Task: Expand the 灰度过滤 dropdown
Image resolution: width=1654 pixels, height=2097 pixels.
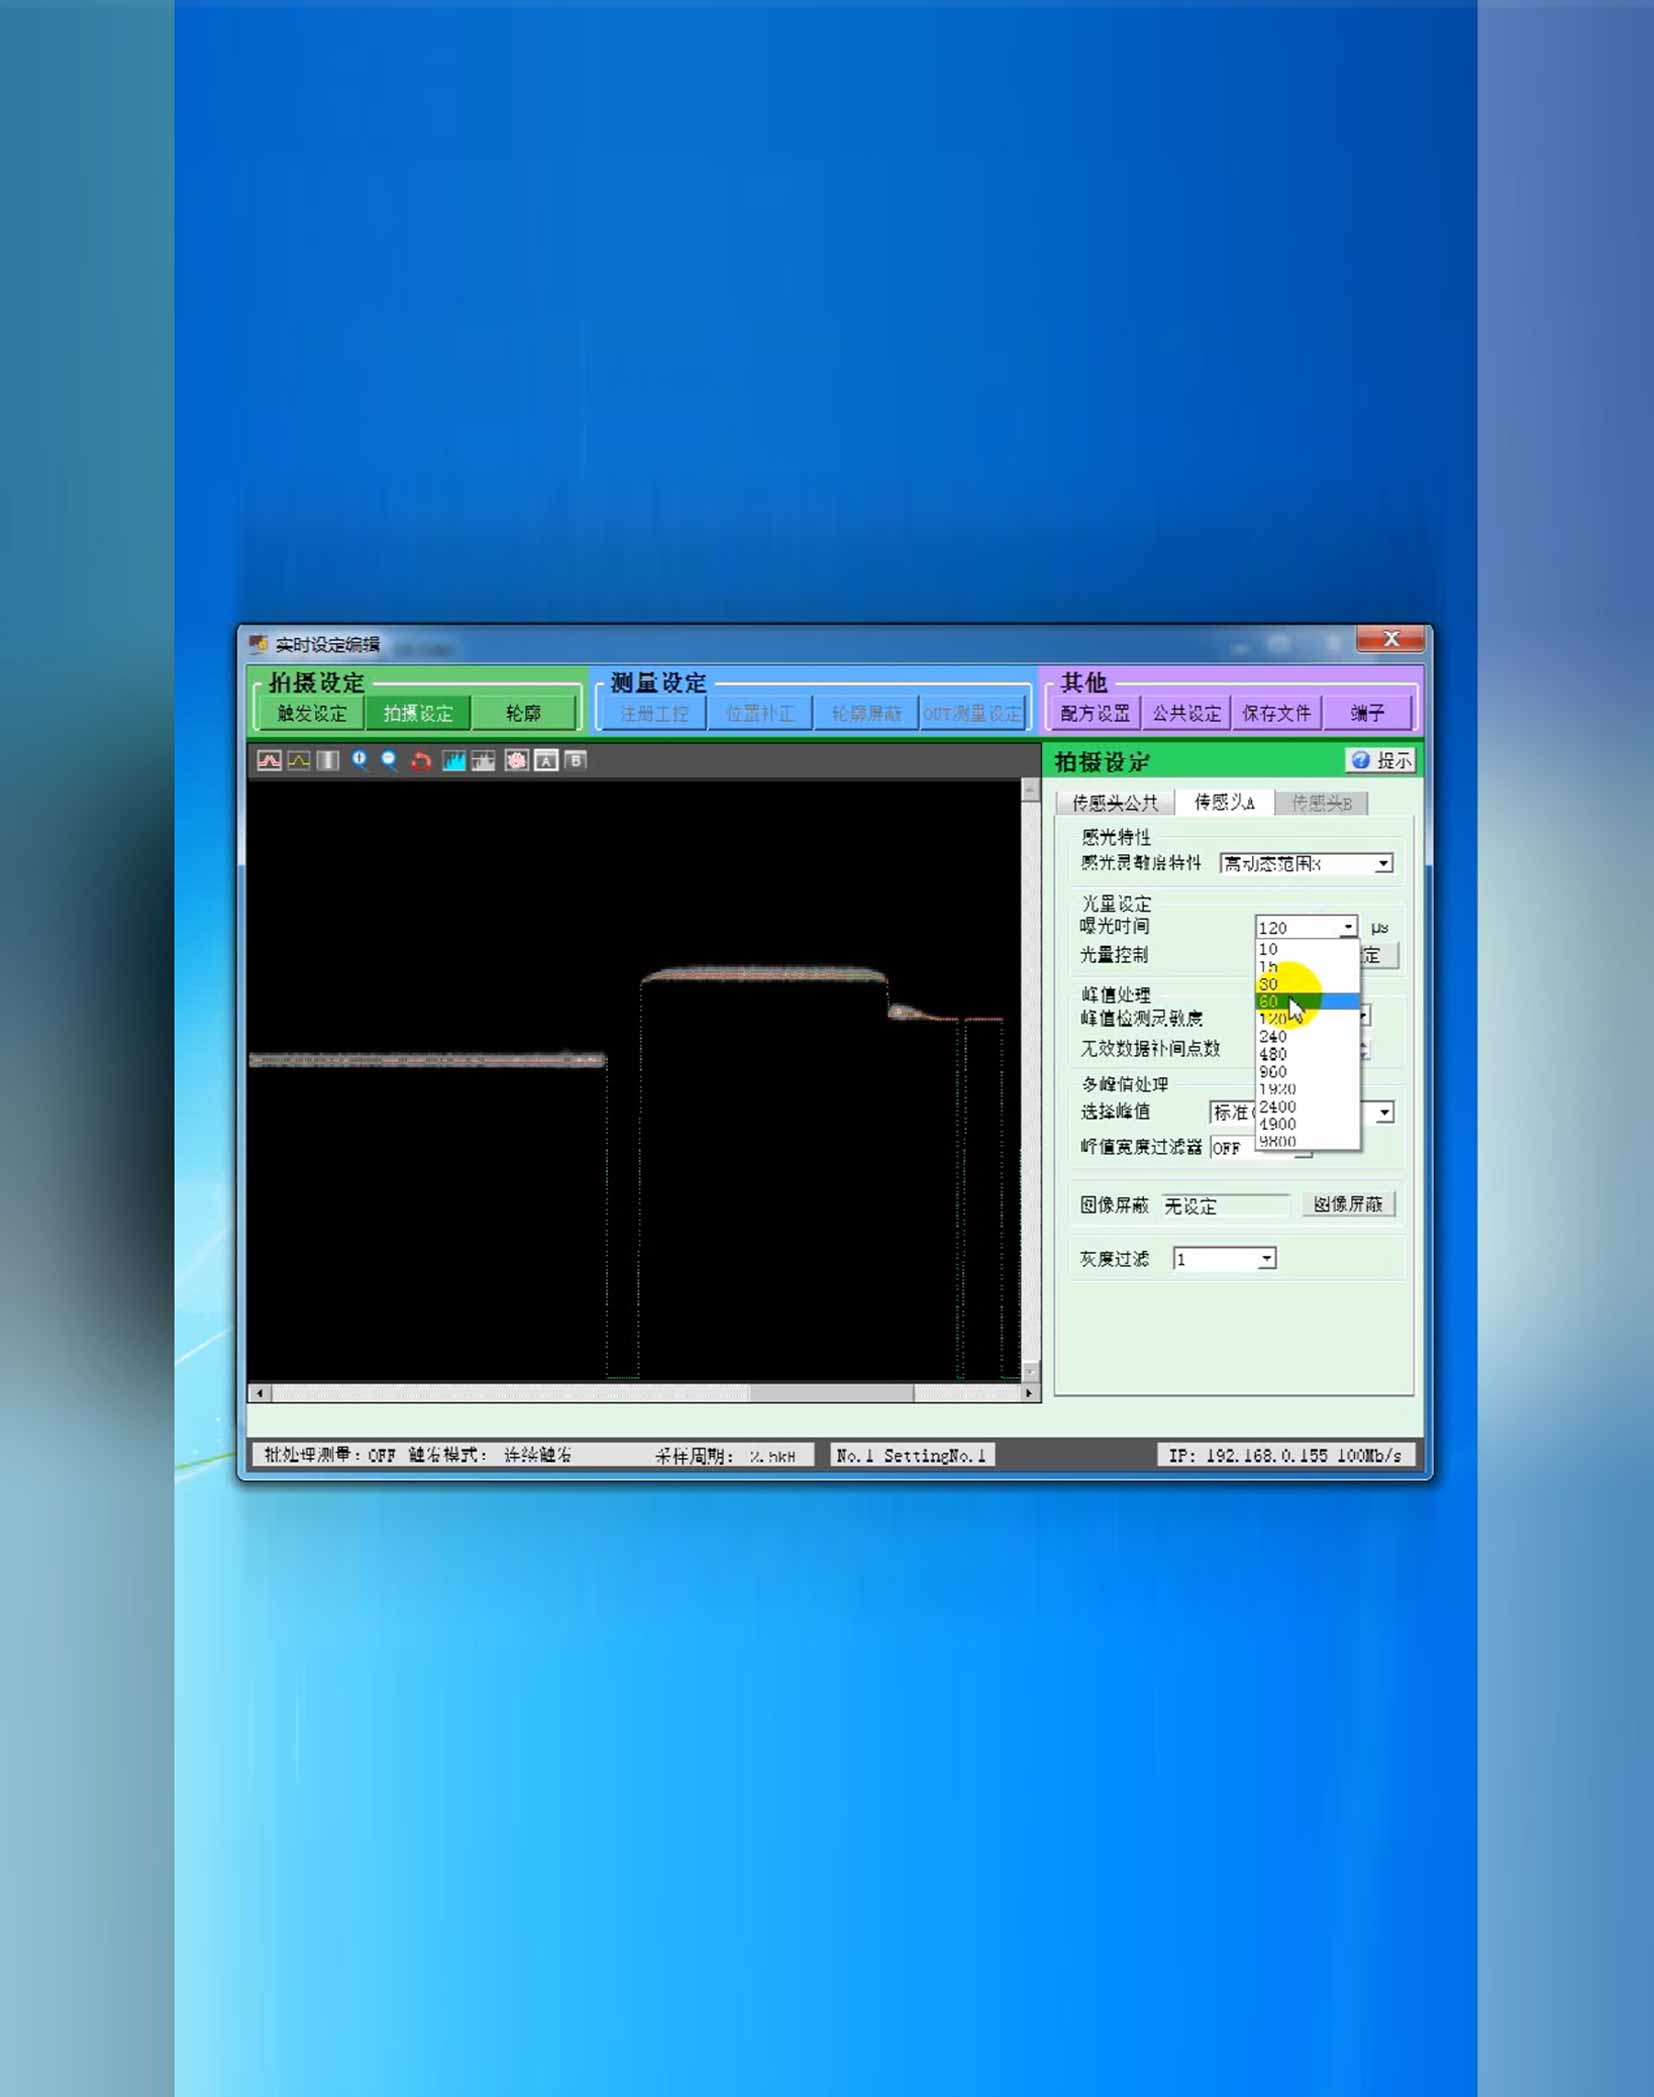Action: (x=1266, y=1259)
